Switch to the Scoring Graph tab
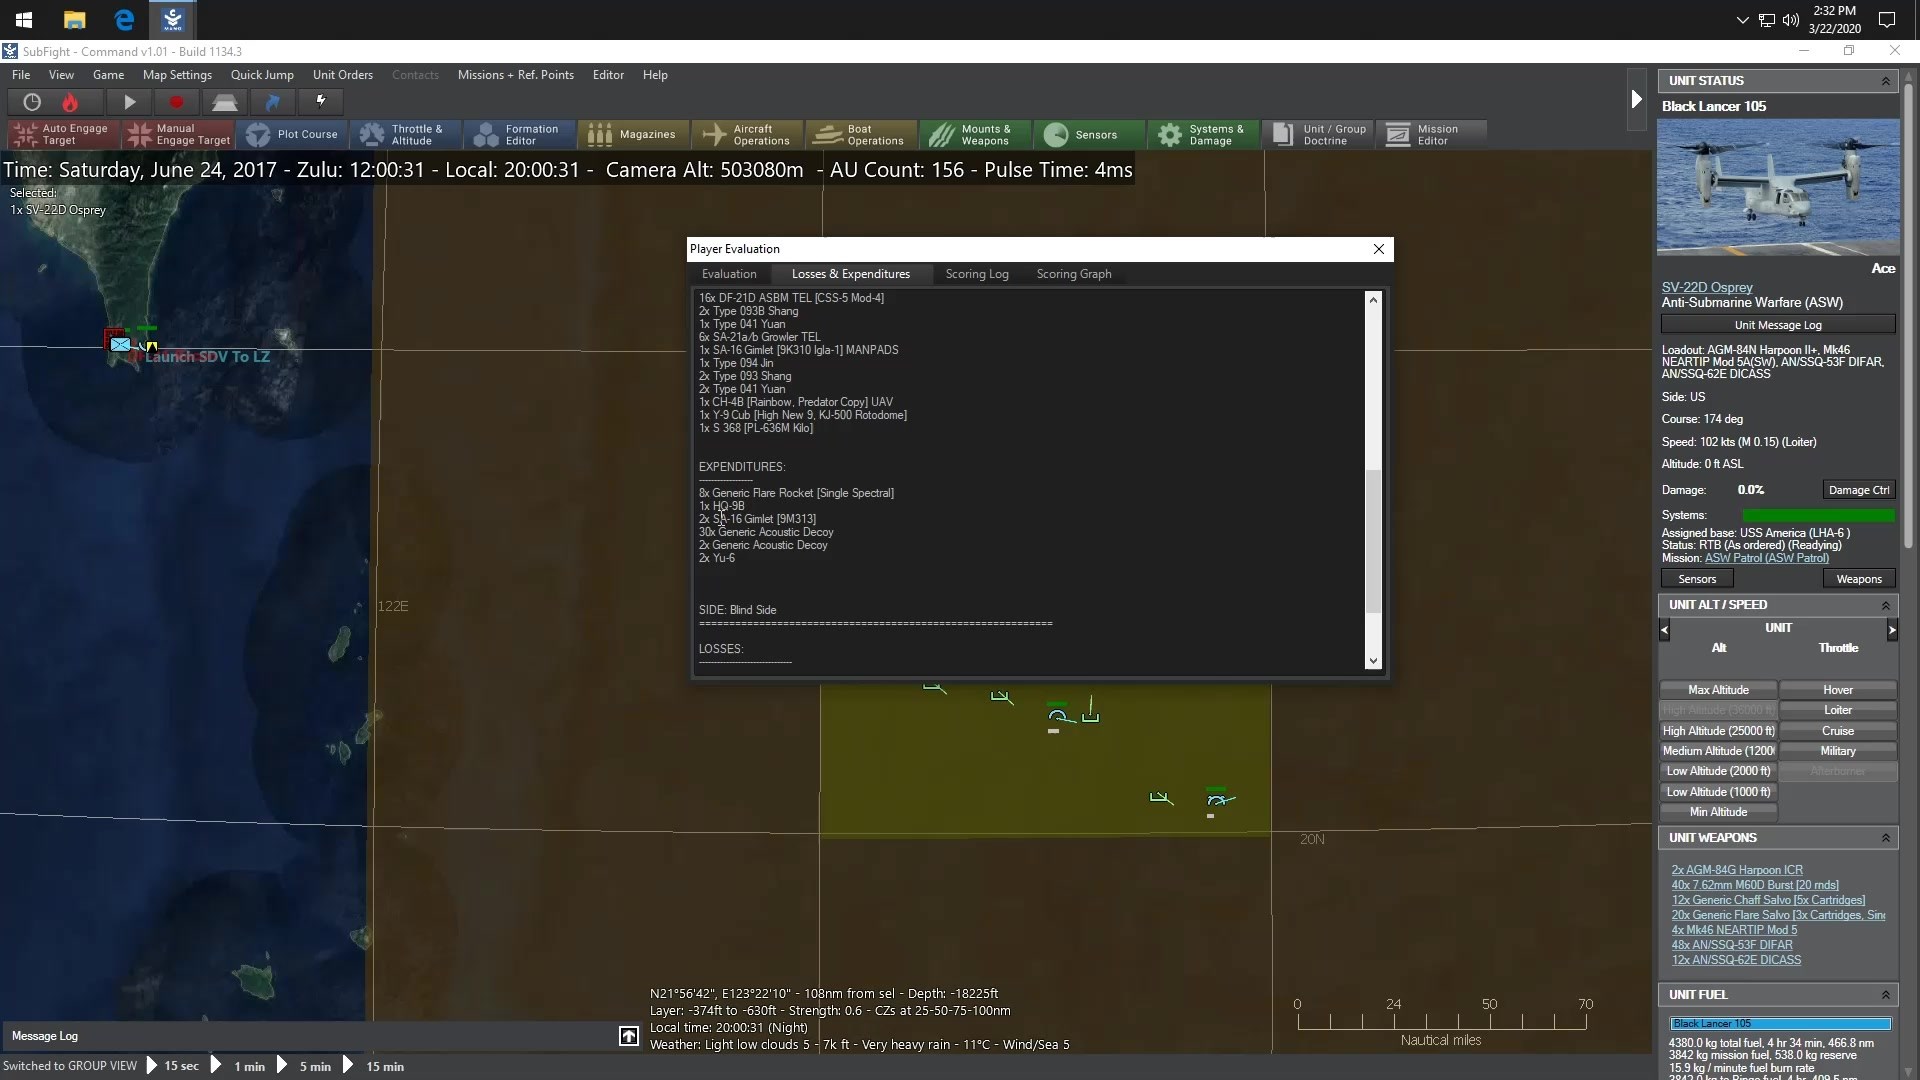Viewport: 1920px width, 1080px height. coord(1074,274)
